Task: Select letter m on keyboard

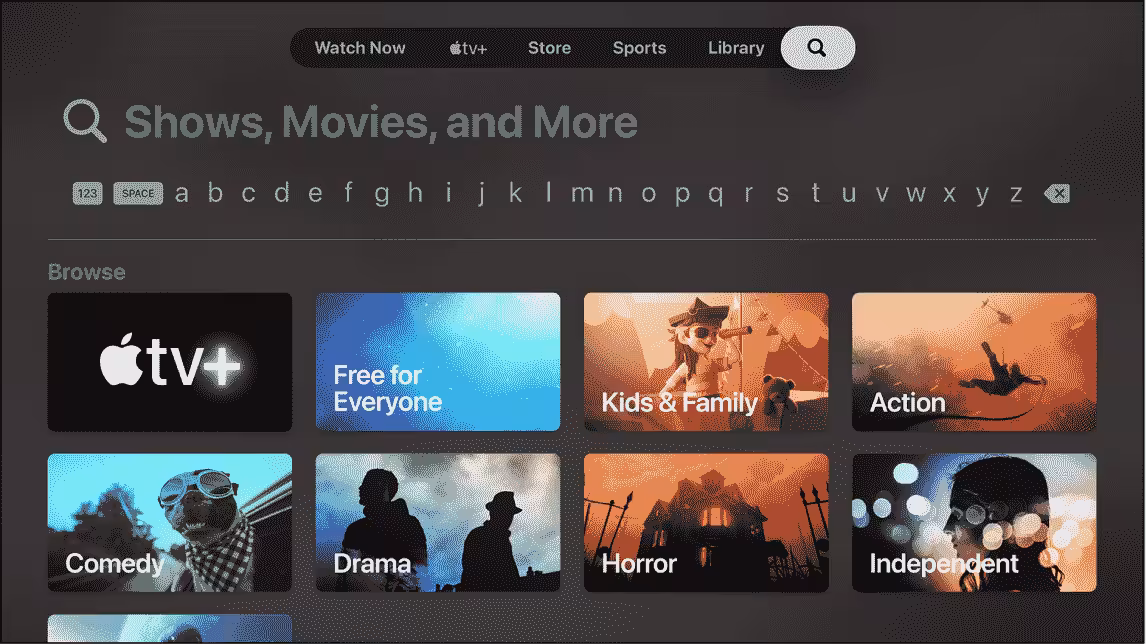Action: (582, 194)
